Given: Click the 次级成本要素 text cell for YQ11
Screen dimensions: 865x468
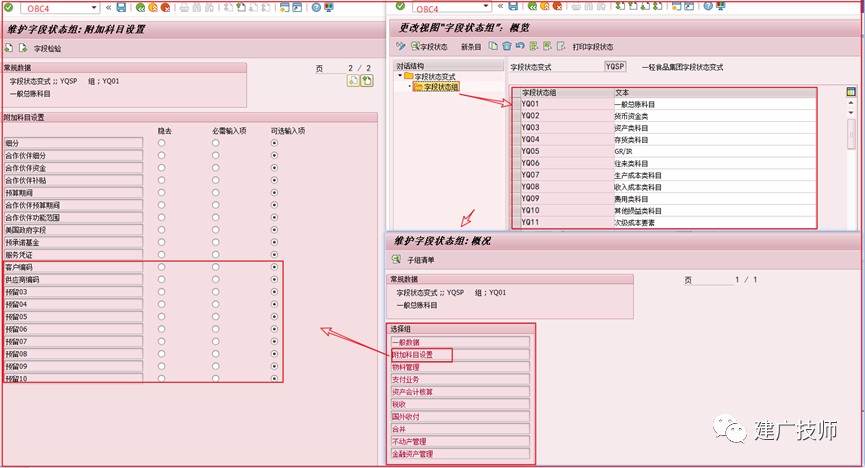Looking at the screenshot, I should 714,222.
